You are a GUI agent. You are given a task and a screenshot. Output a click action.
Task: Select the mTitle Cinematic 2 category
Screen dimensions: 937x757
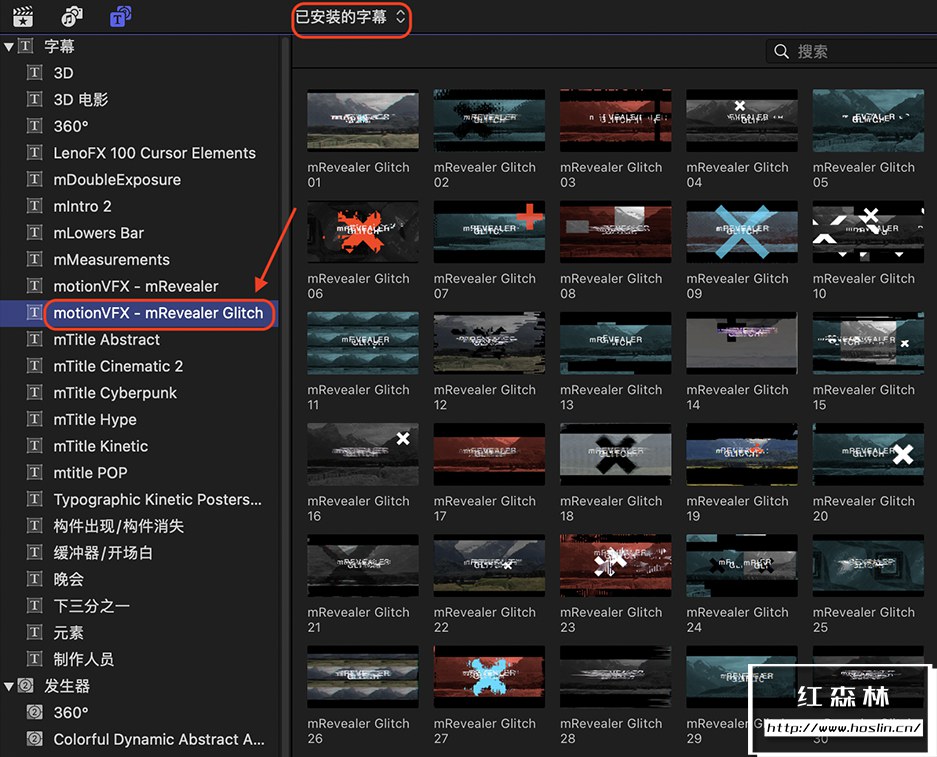[118, 366]
